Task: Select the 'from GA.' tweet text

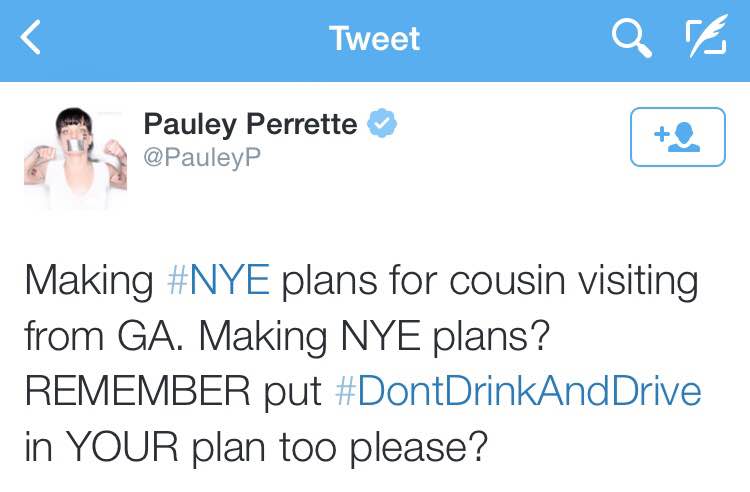Action: click(x=104, y=336)
